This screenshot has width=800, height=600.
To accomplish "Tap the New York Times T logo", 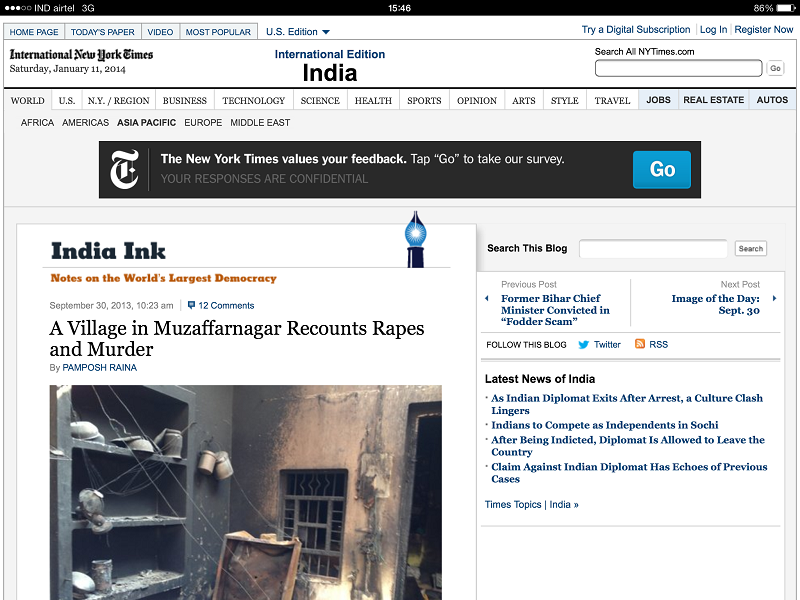I will pyautogui.click(x=124, y=169).
